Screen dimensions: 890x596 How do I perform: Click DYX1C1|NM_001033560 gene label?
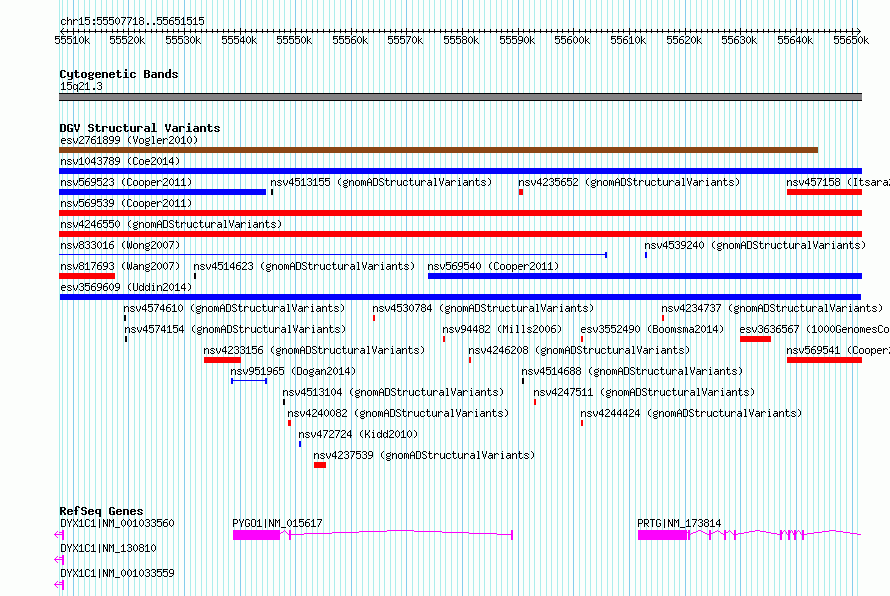click(117, 523)
